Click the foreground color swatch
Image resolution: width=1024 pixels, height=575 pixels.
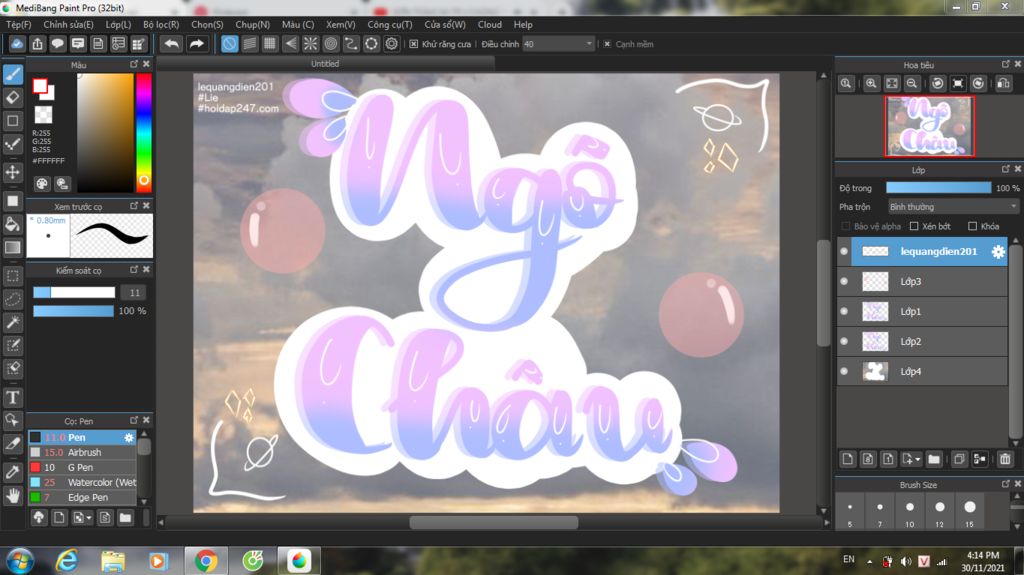(x=40, y=86)
